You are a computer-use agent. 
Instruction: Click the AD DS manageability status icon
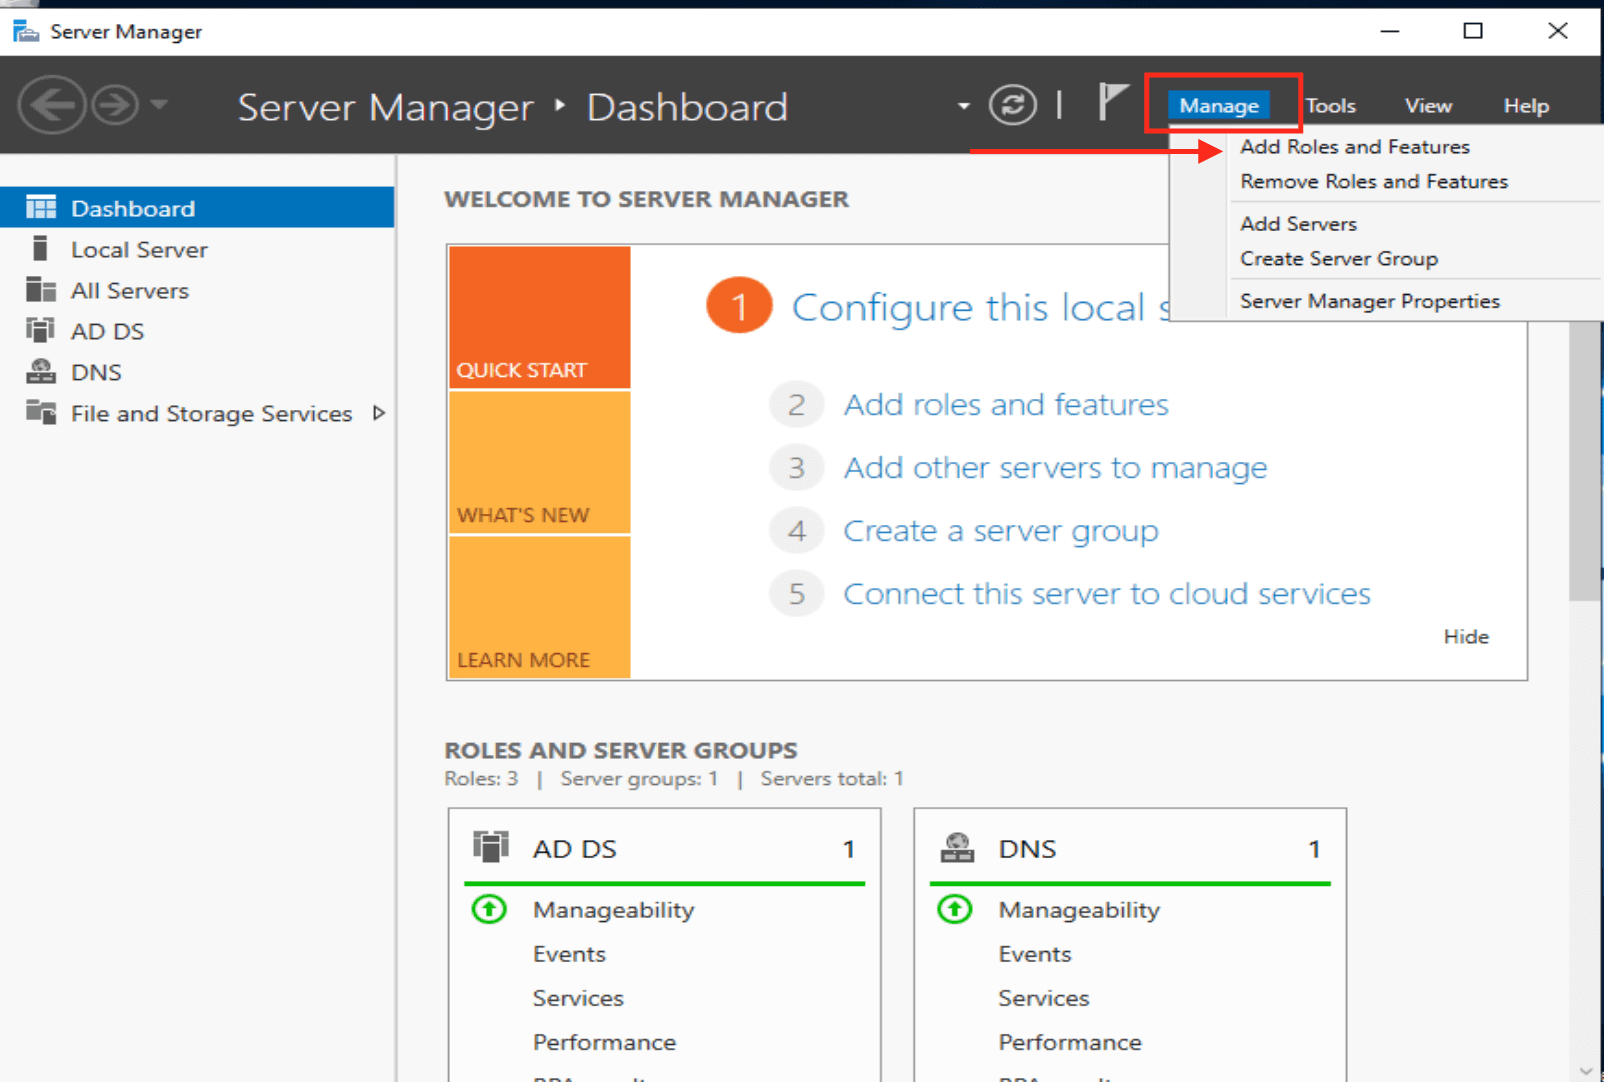[489, 909]
